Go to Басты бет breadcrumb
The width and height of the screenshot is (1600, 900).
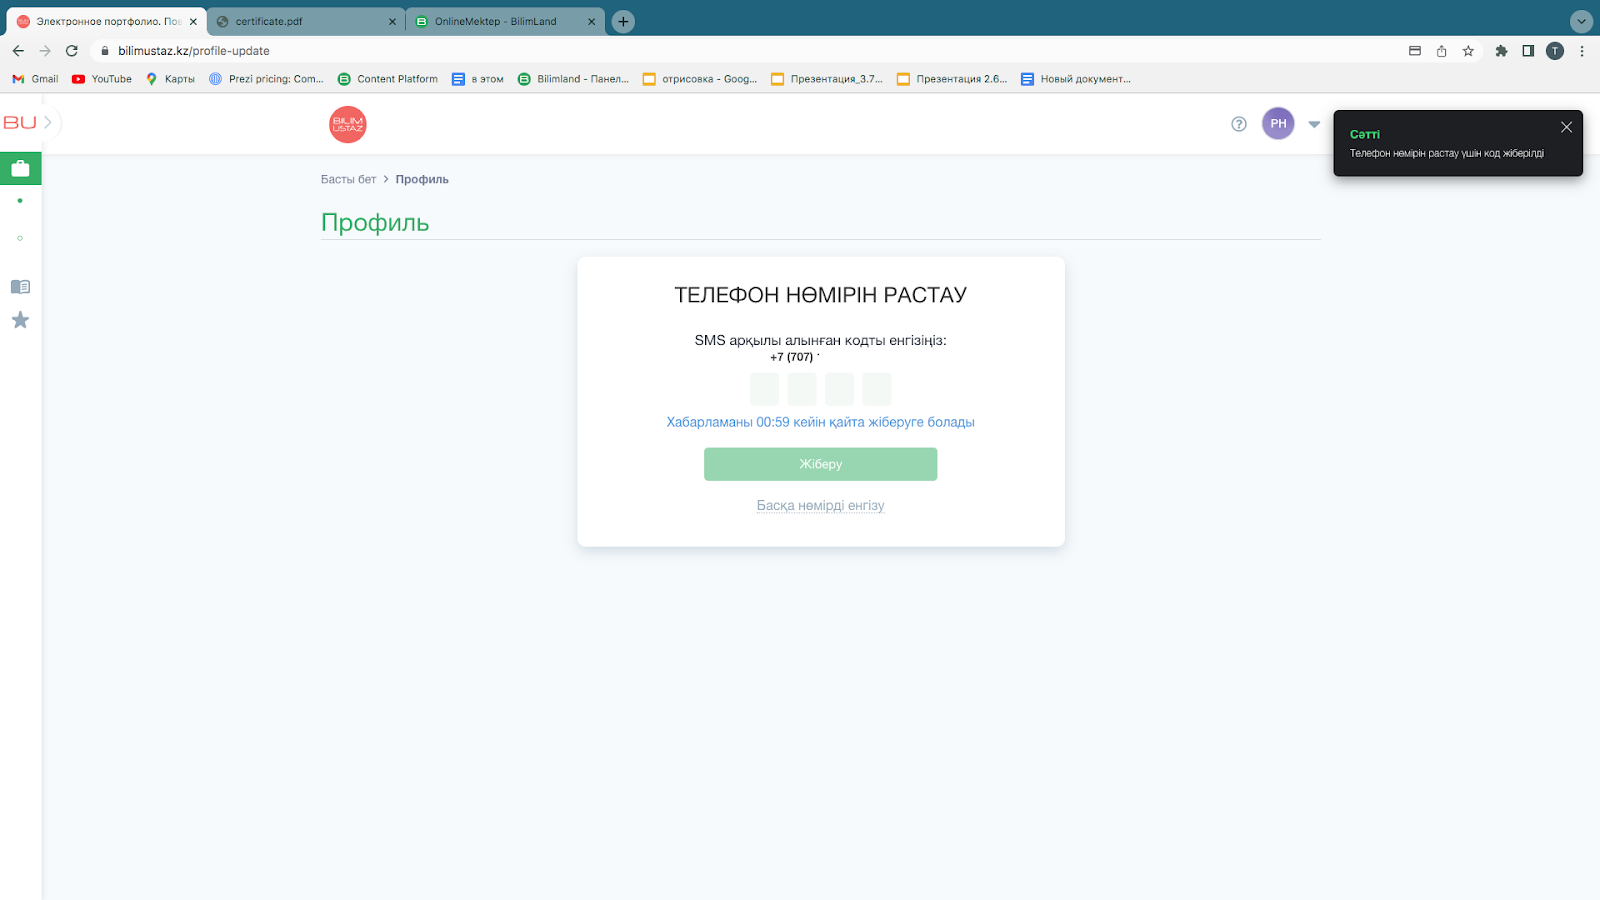tap(348, 180)
